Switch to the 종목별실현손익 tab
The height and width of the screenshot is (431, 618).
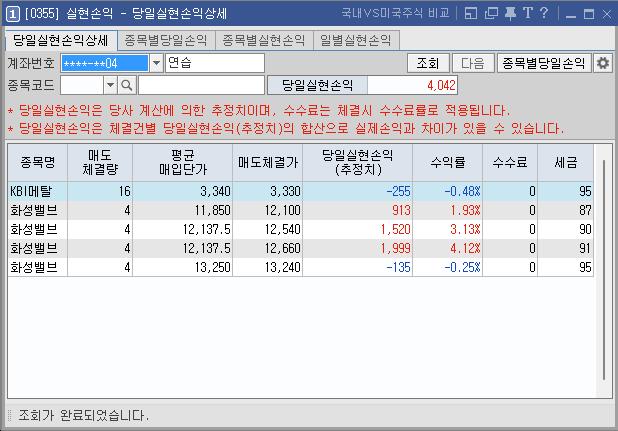point(264,40)
